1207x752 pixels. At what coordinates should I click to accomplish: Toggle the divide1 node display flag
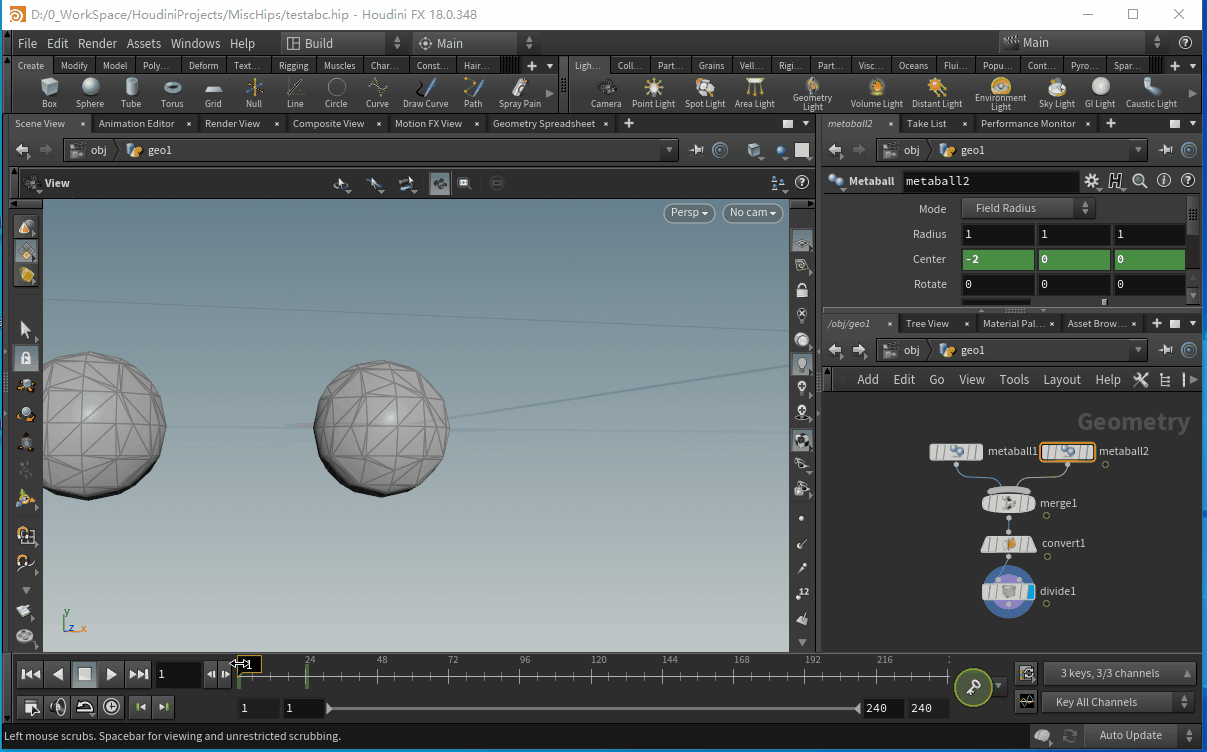click(1029, 592)
